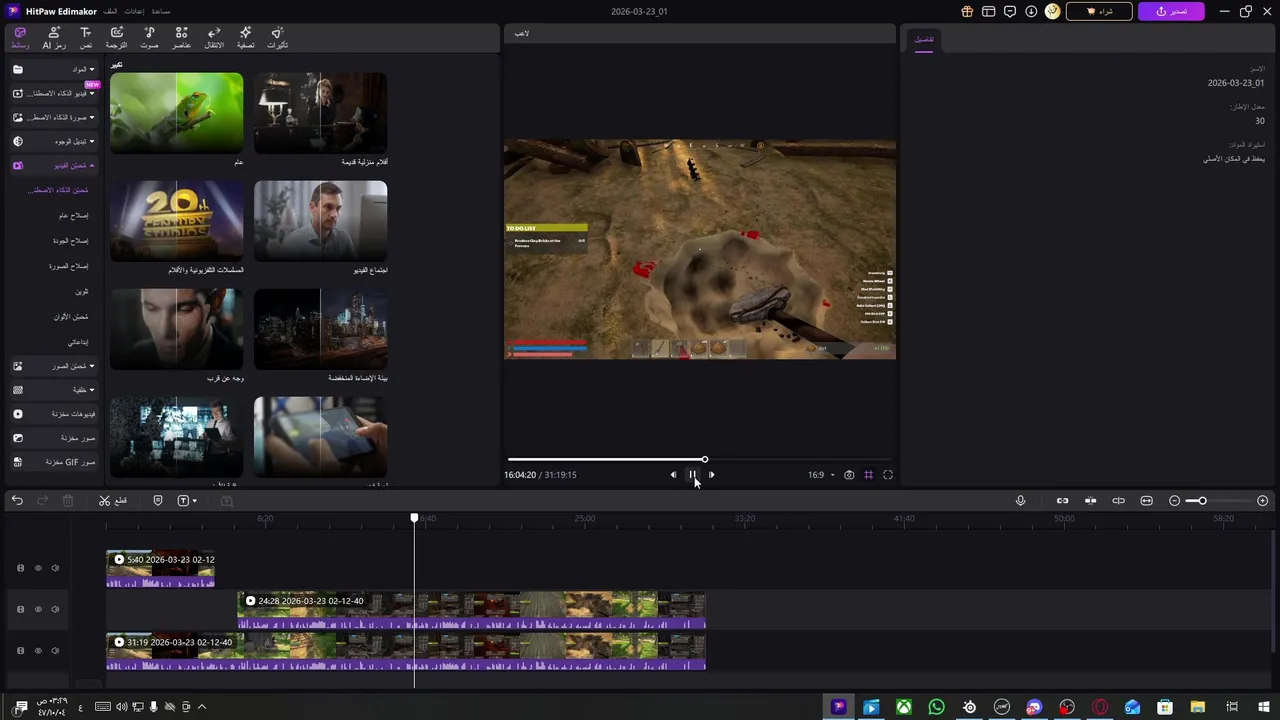Hide the top track with eye icon

[38, 568]
